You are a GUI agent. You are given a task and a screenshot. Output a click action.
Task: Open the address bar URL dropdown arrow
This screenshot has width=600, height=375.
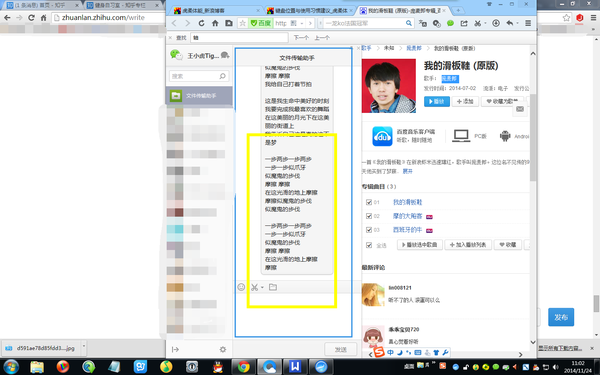click(302, 23)
